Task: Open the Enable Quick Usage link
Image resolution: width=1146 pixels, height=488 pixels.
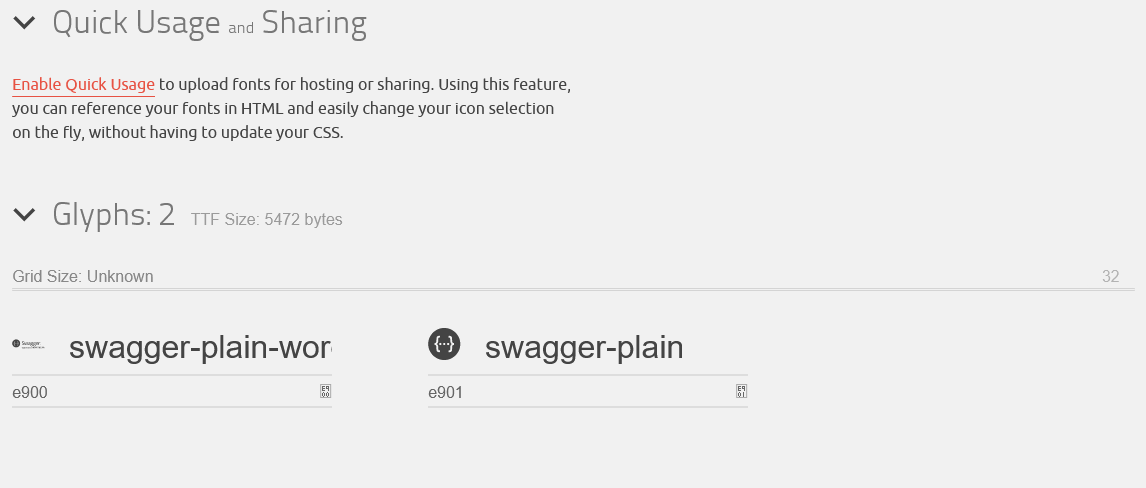Action: 83,84
